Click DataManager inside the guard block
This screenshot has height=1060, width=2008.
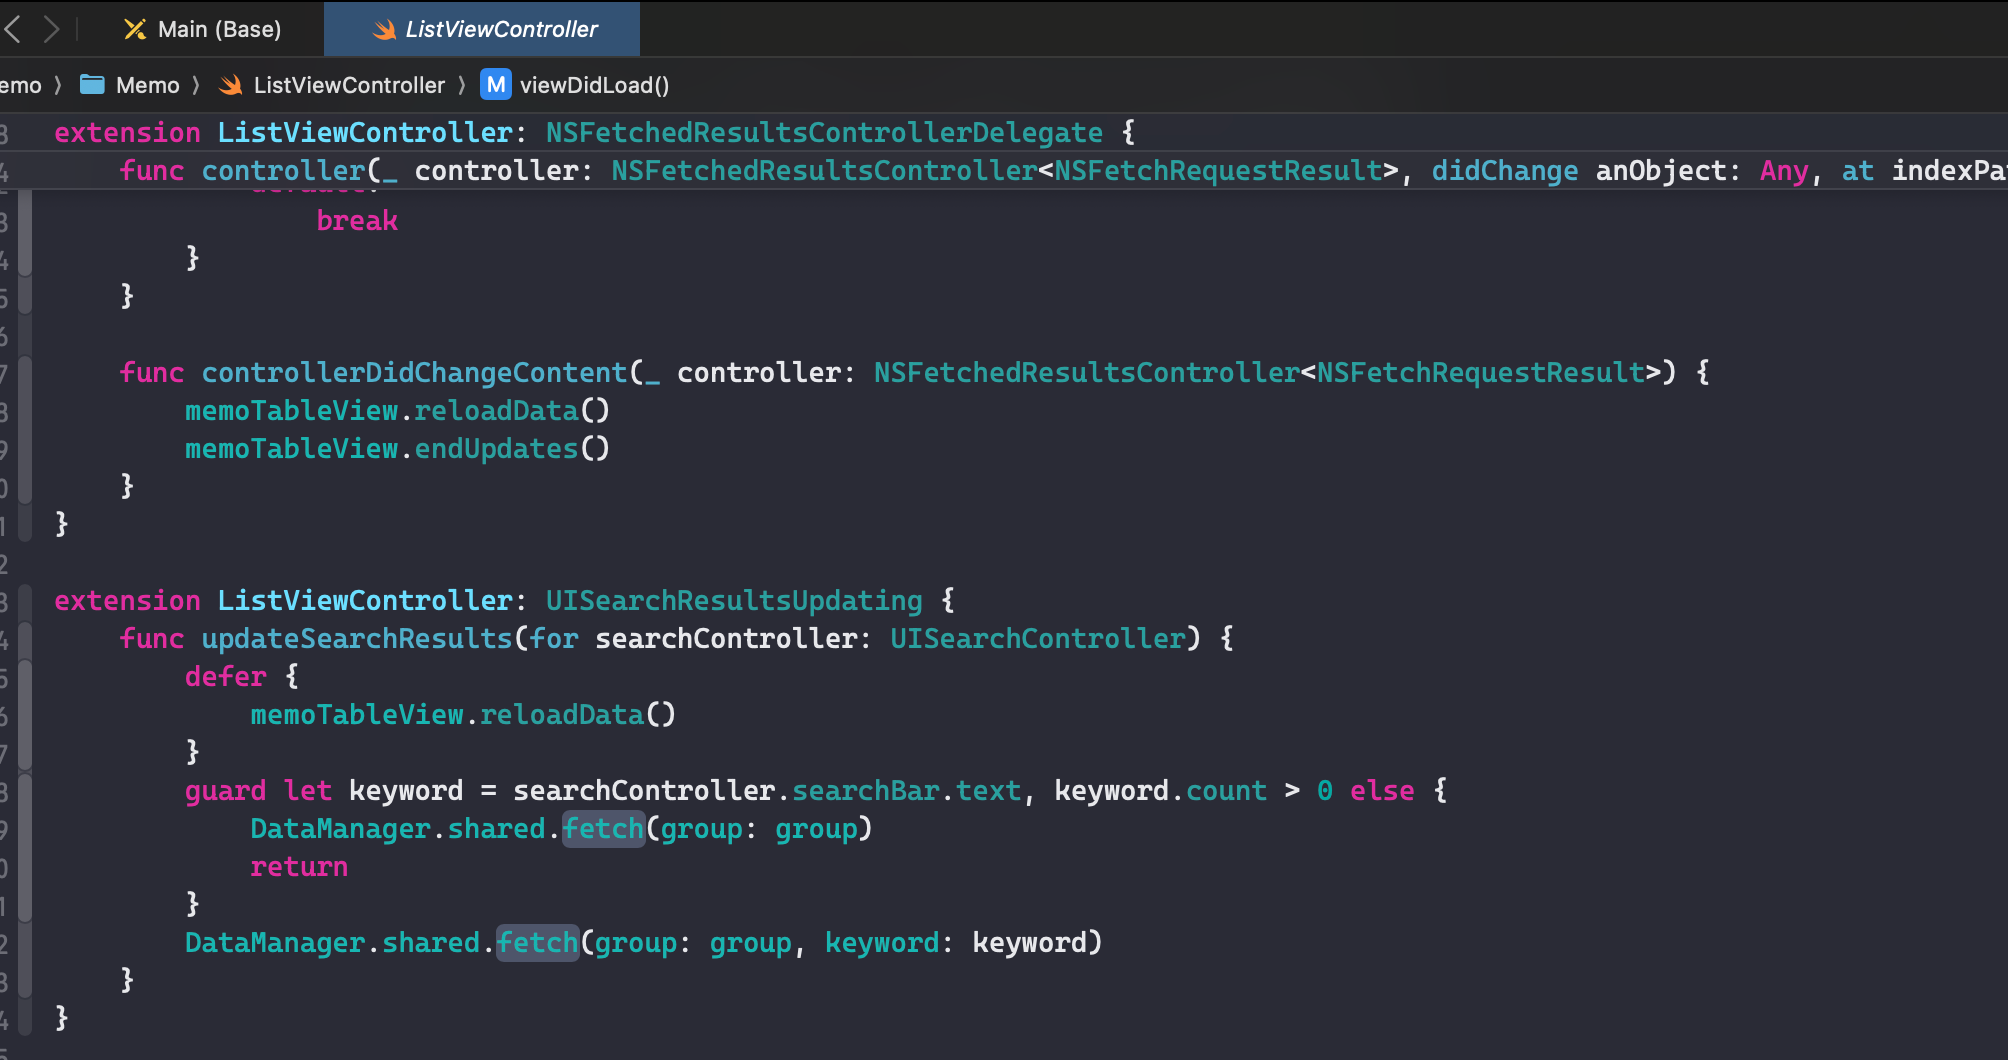340,828
